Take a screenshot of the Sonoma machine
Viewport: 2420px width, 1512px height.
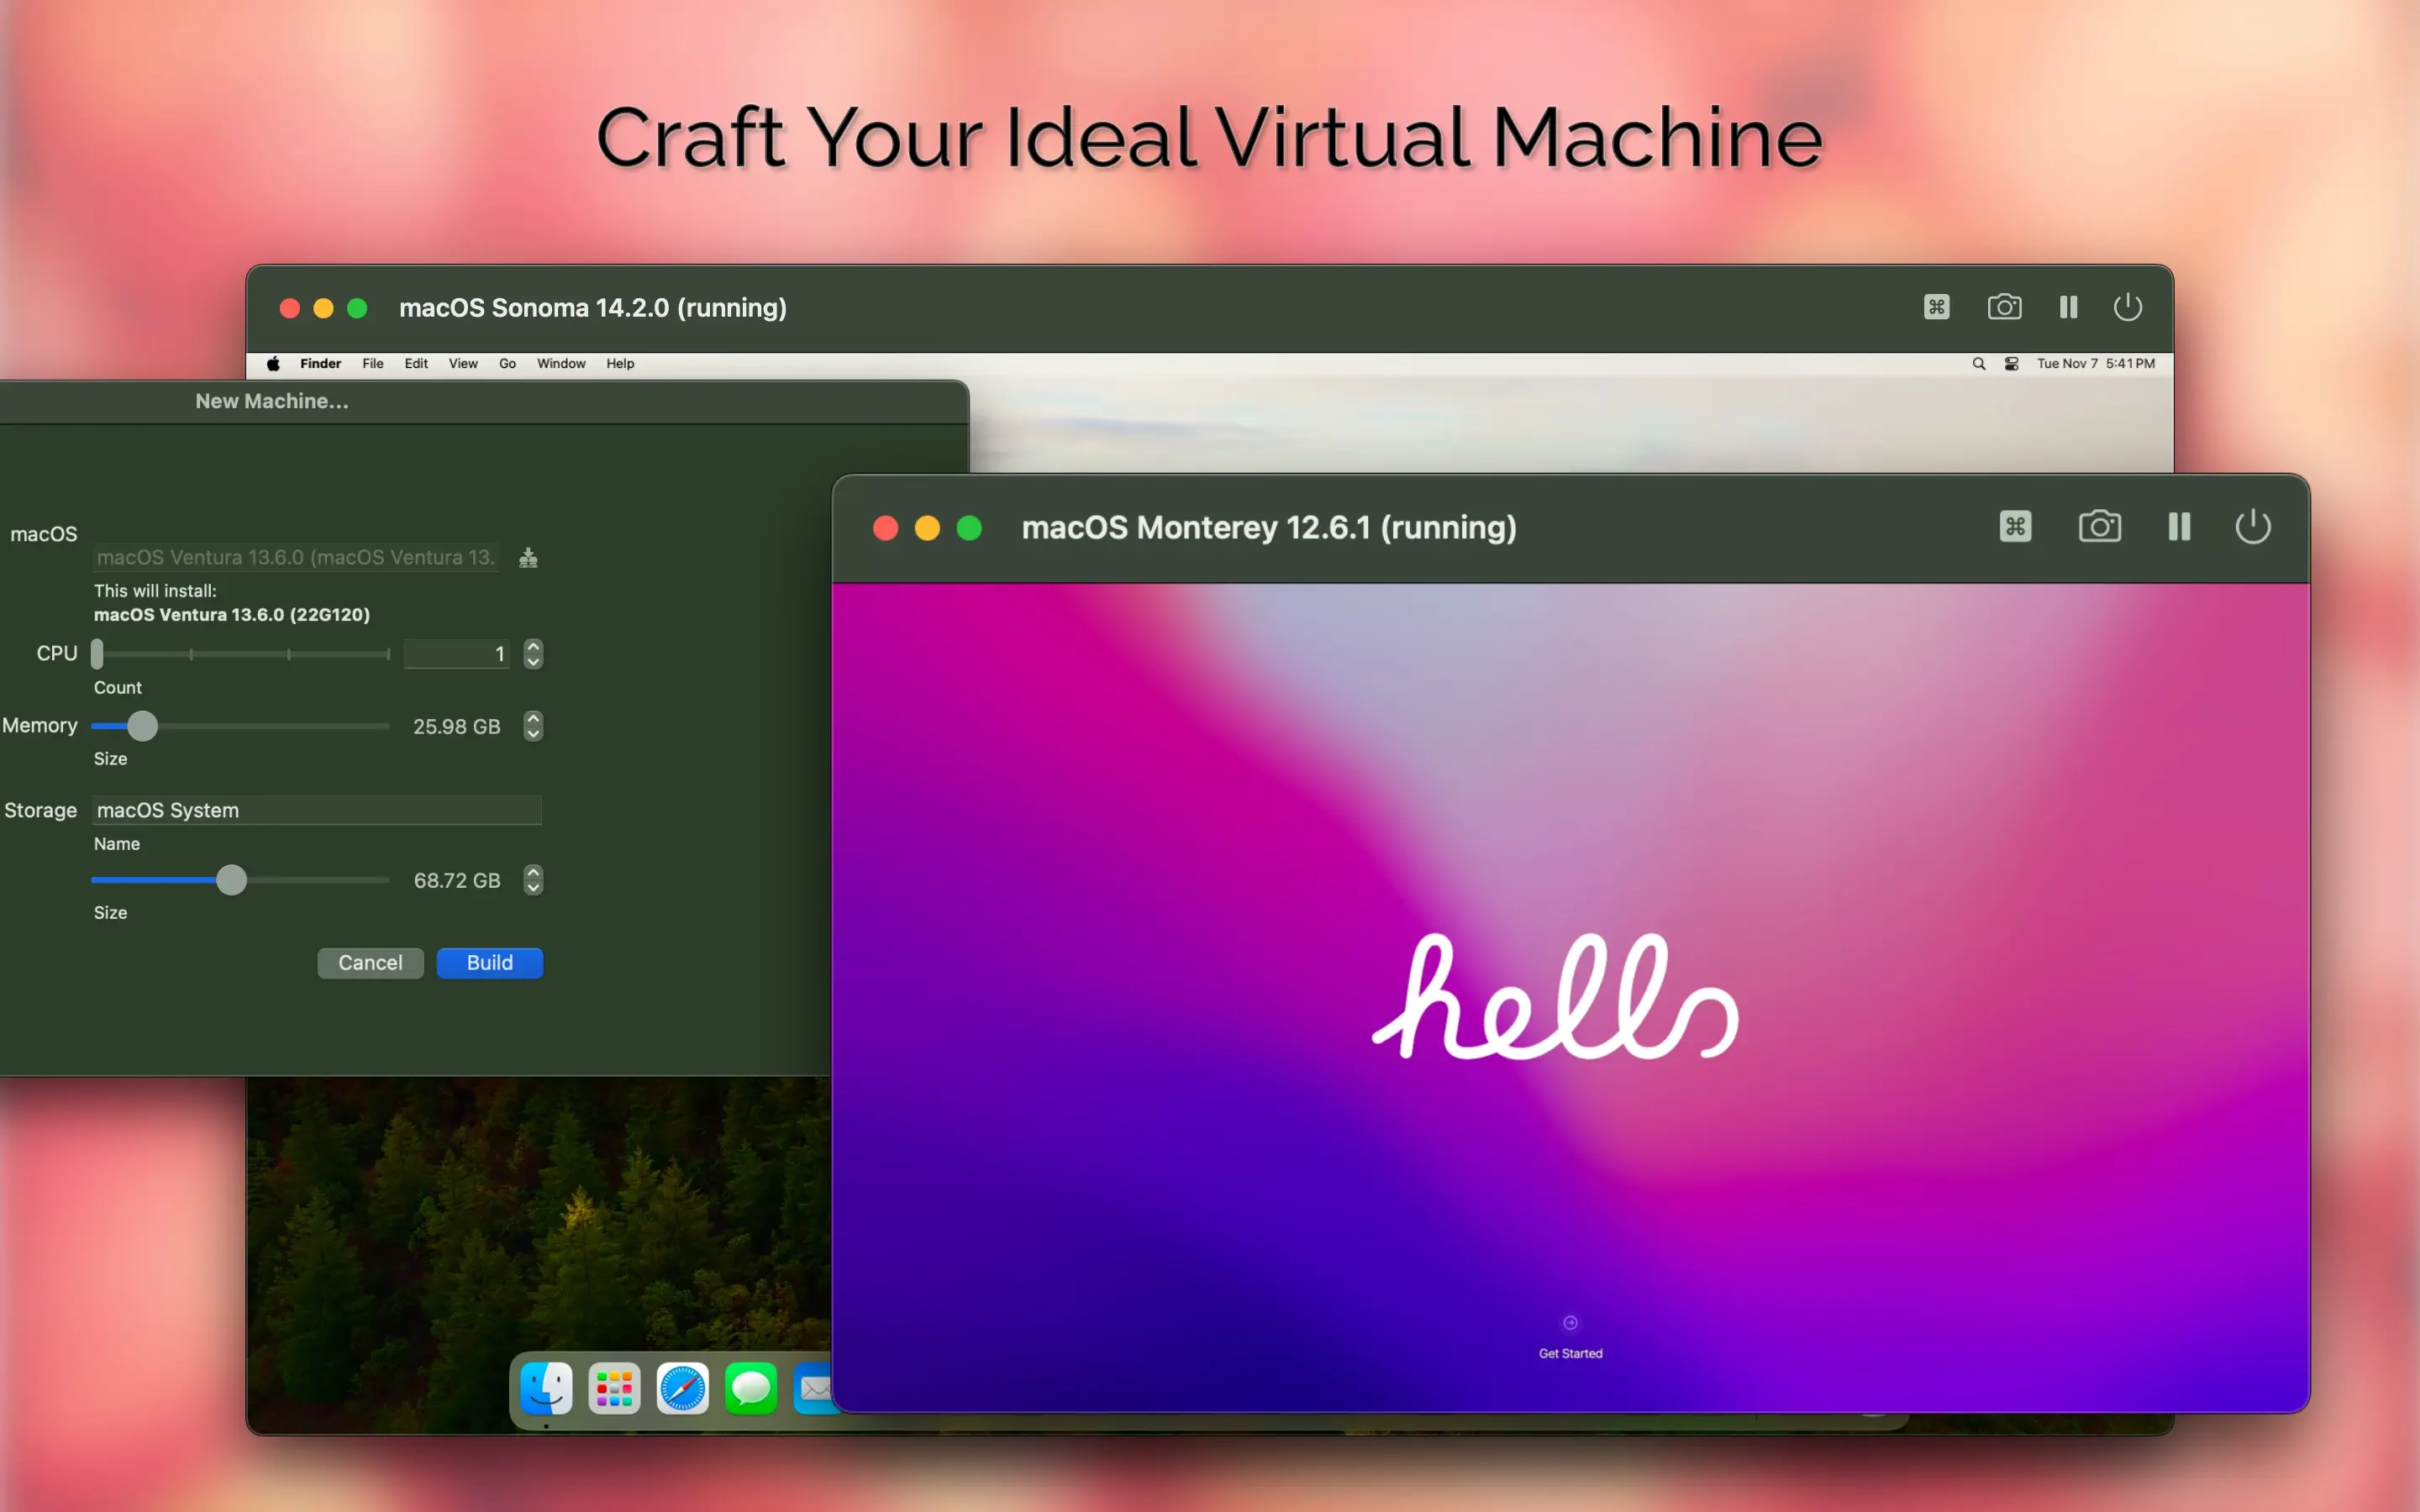click(2004, 307)
